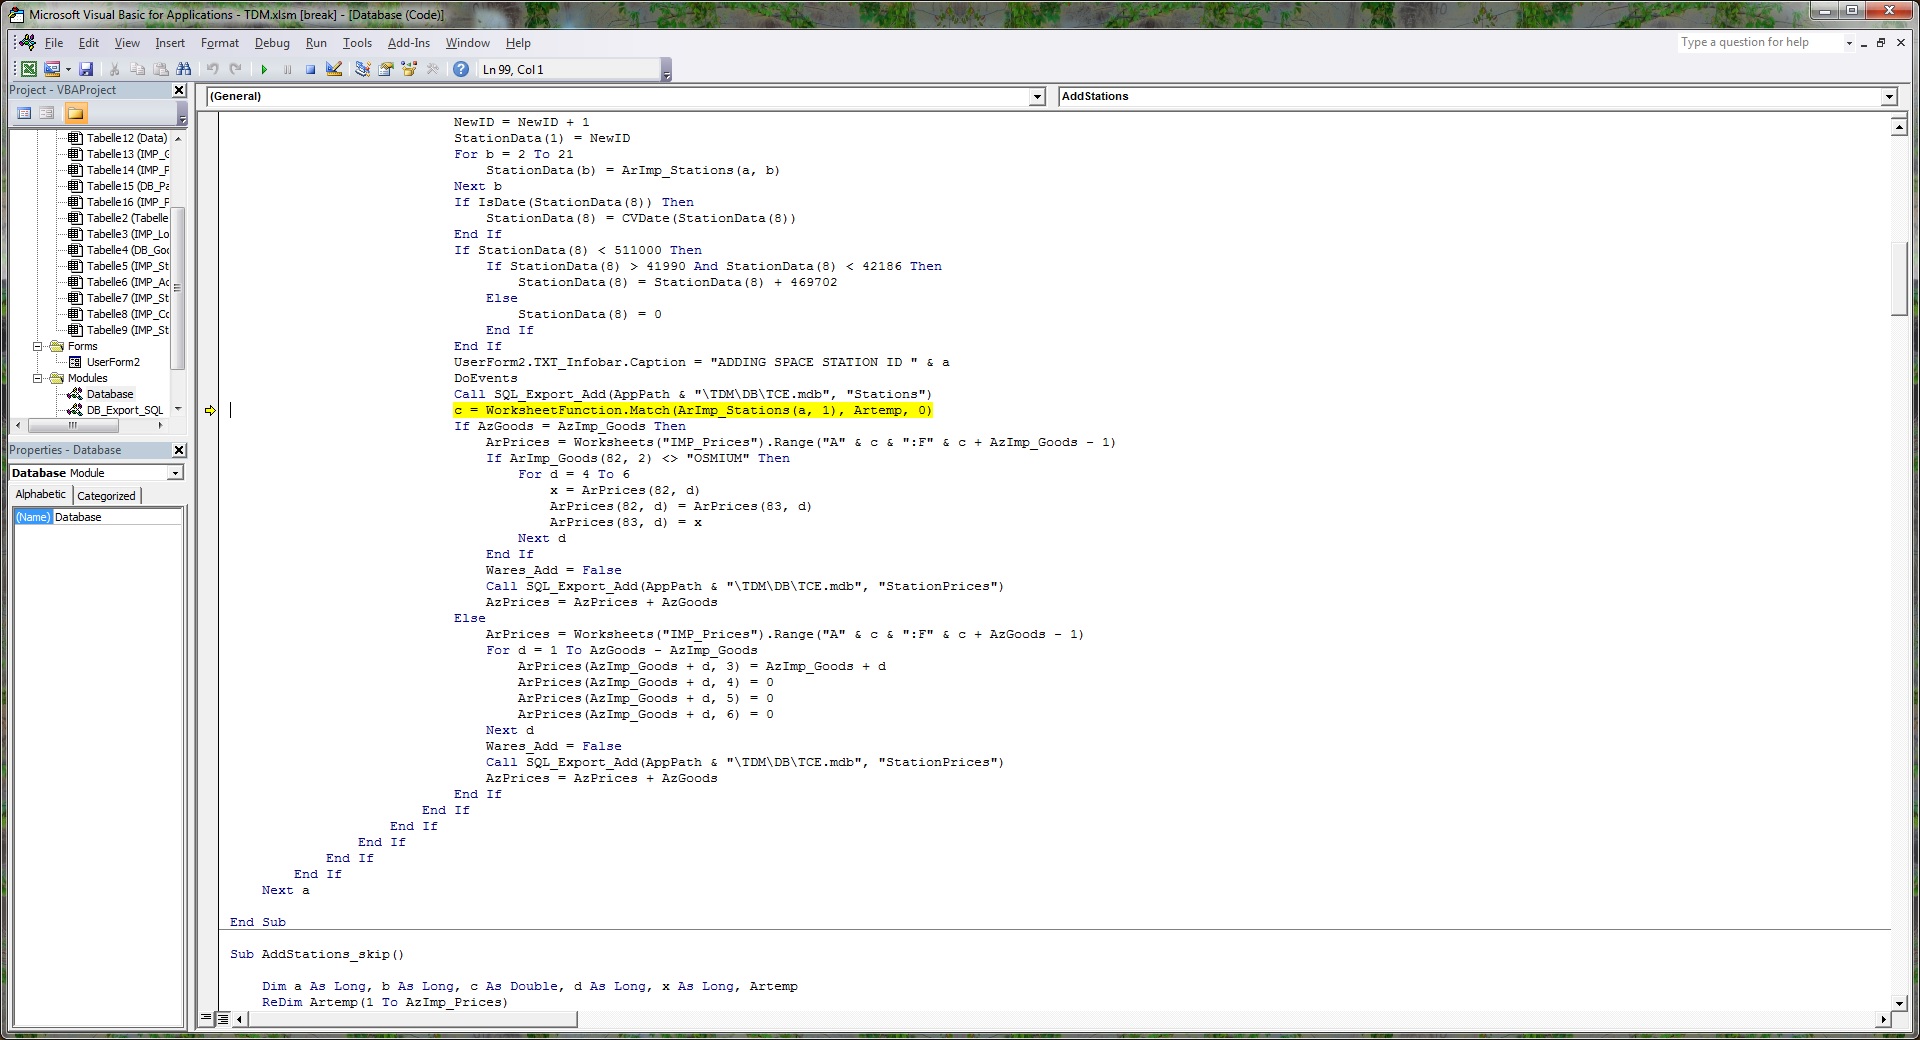Image resolution: width=1920 pixels, height=1040 pixels.
Task: Click the Redo arrow icon
Action: coord(235,69)
